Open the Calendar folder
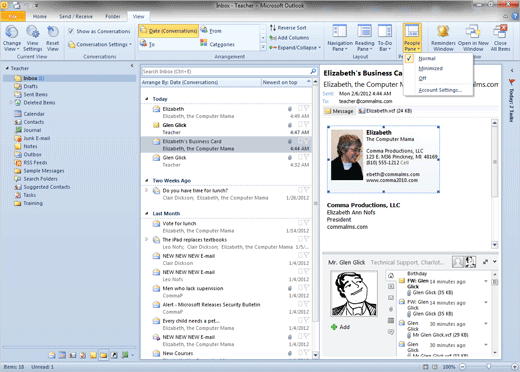The width and height of the screenshot is (520, 372). 29,114
